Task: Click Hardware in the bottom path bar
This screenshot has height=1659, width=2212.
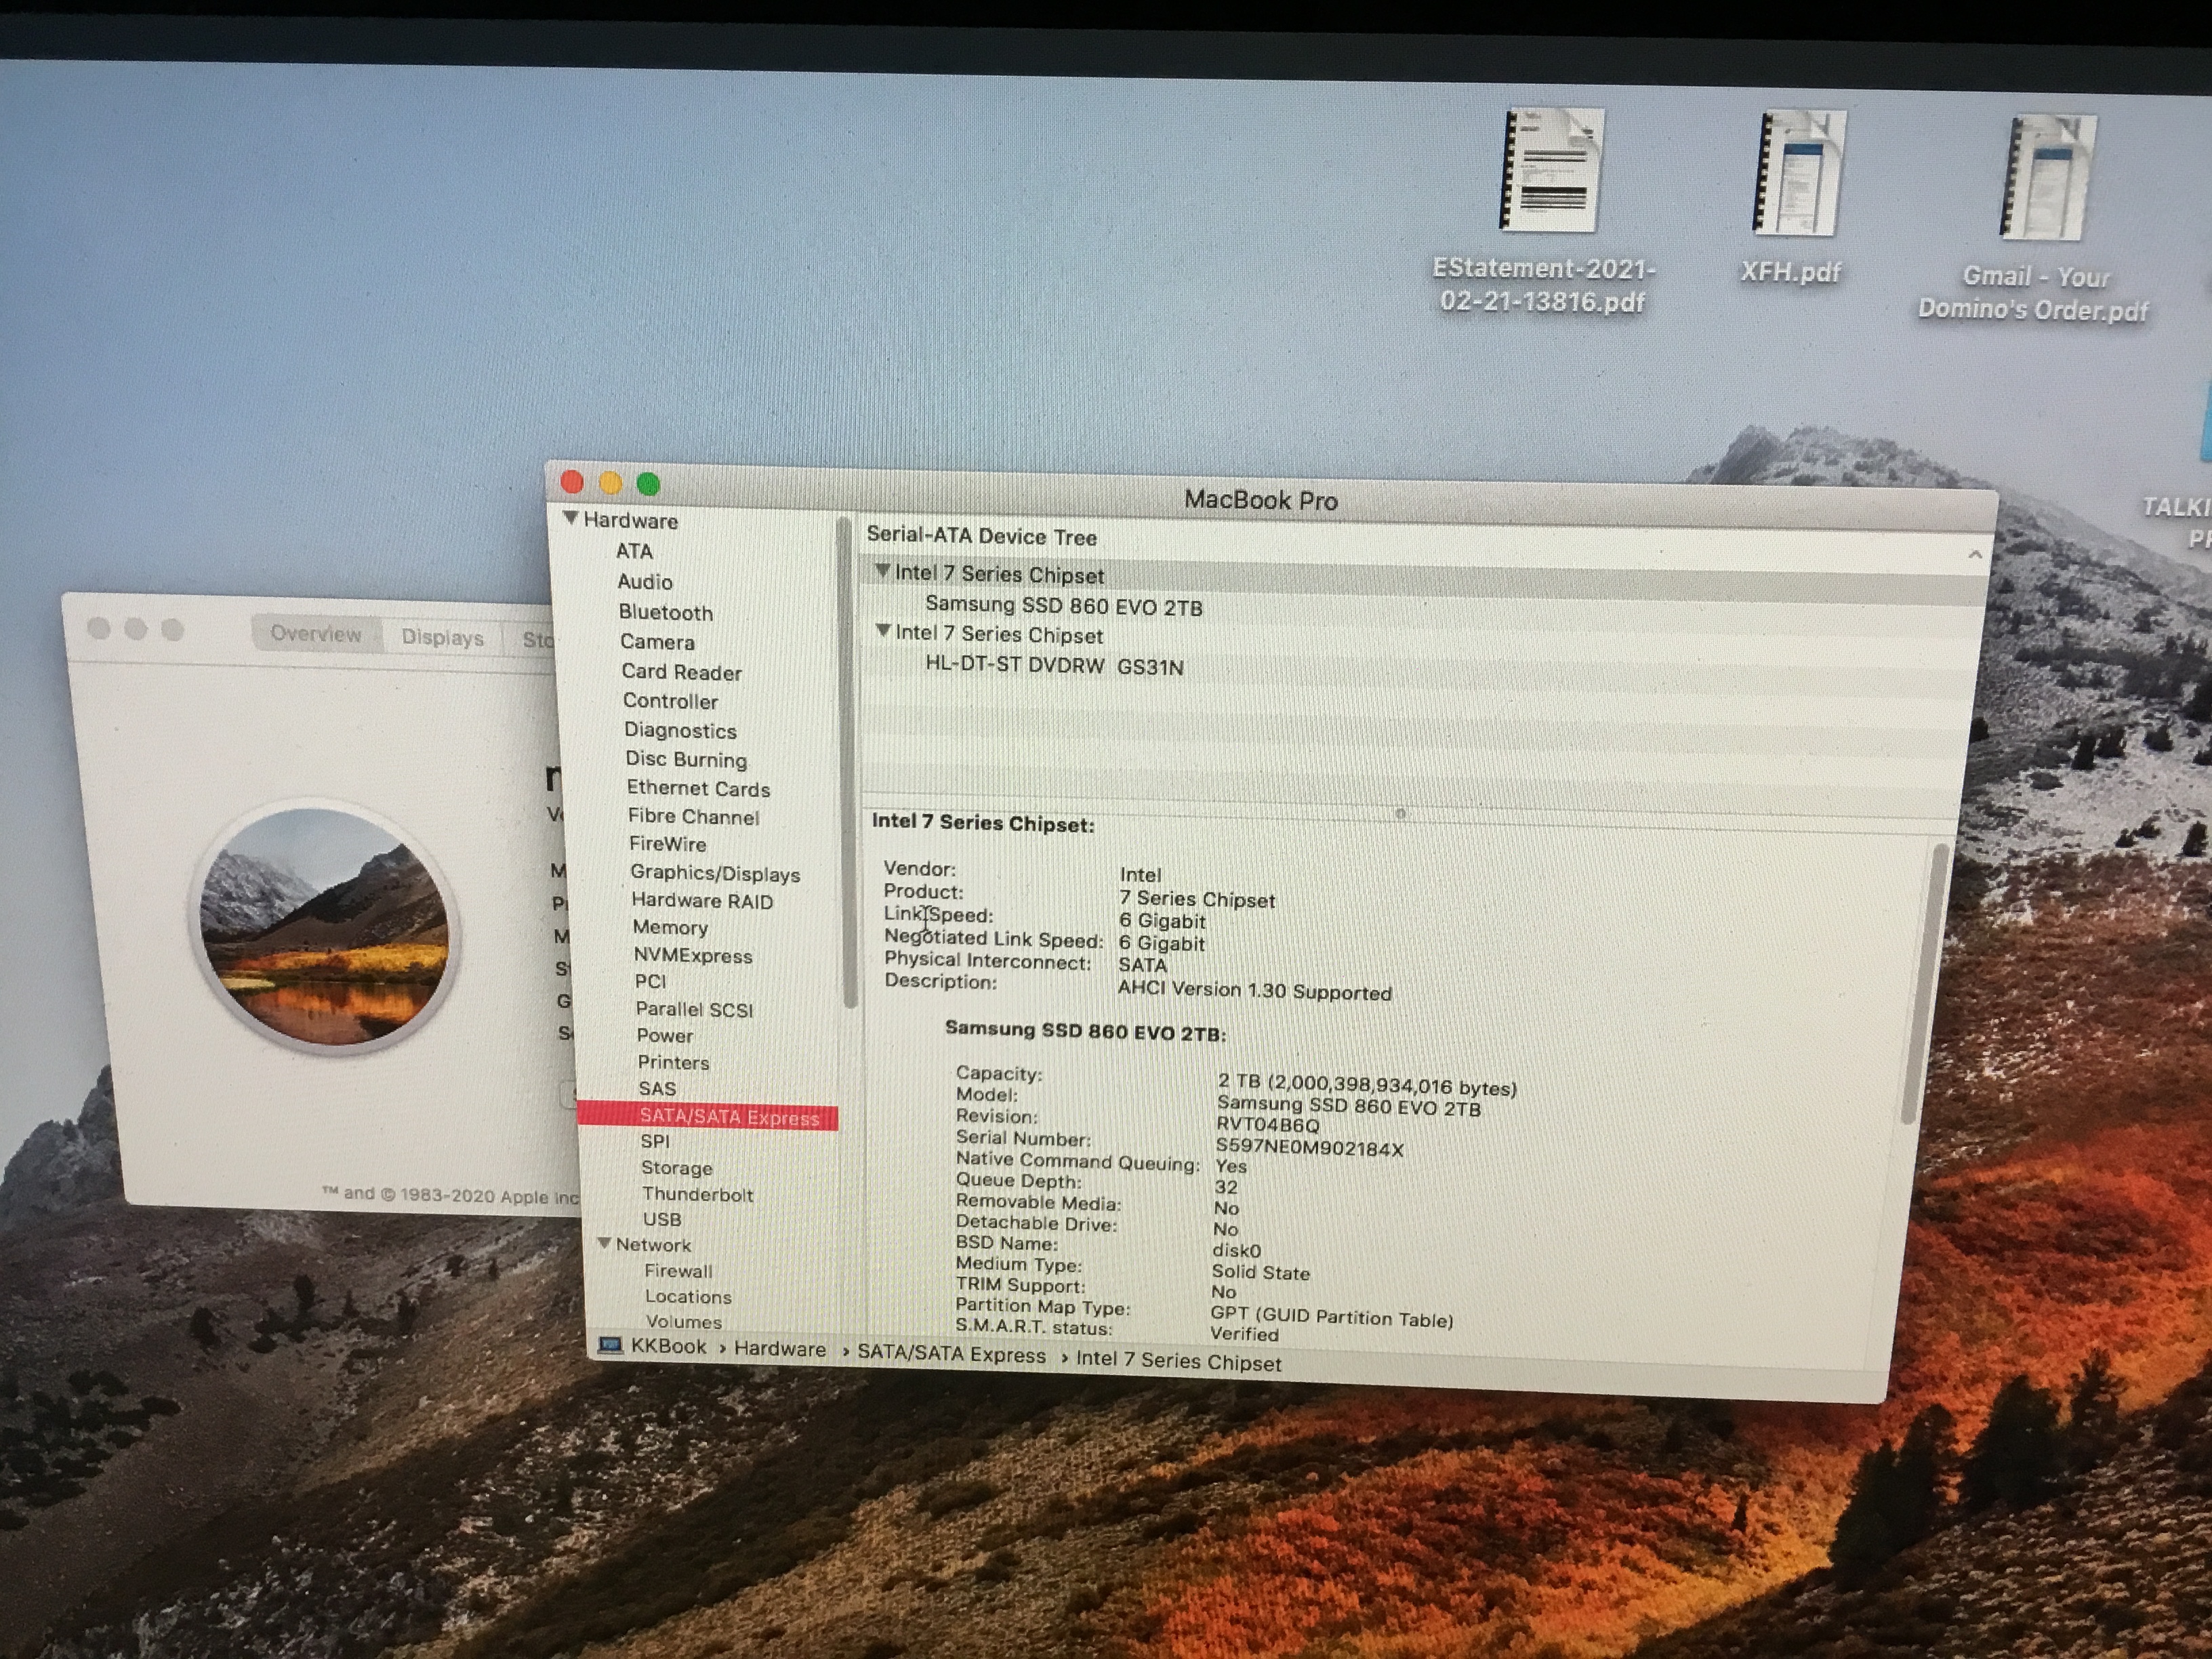Action: (779, 1349)
